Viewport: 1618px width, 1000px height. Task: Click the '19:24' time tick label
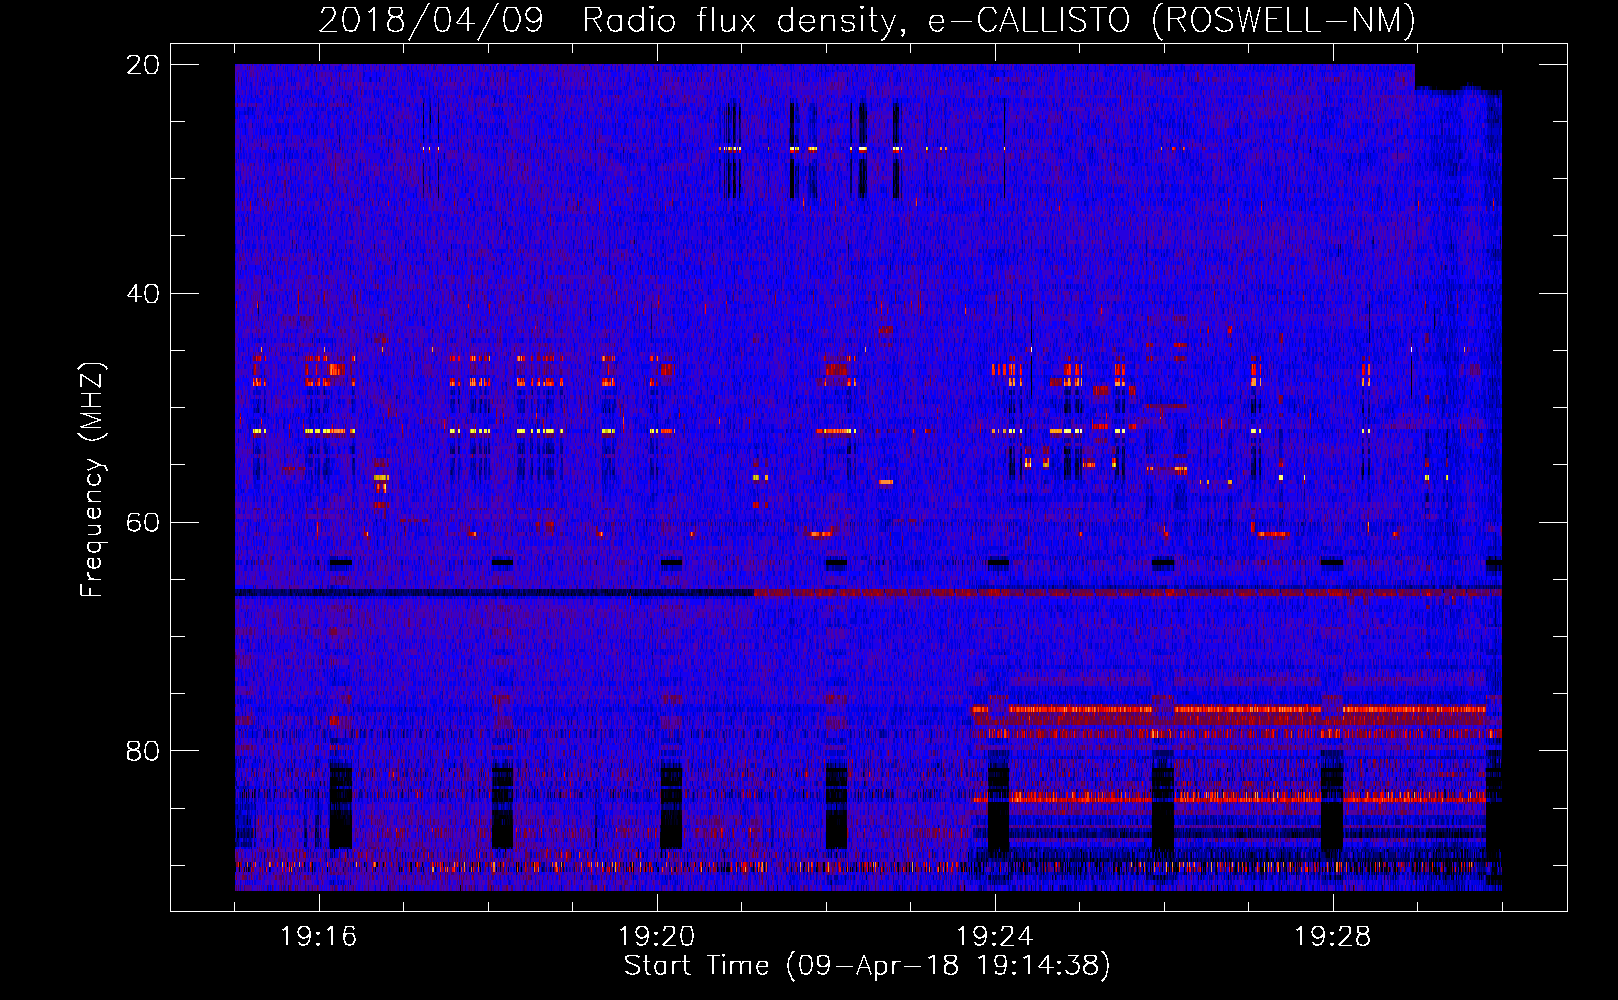pos(995,937)
